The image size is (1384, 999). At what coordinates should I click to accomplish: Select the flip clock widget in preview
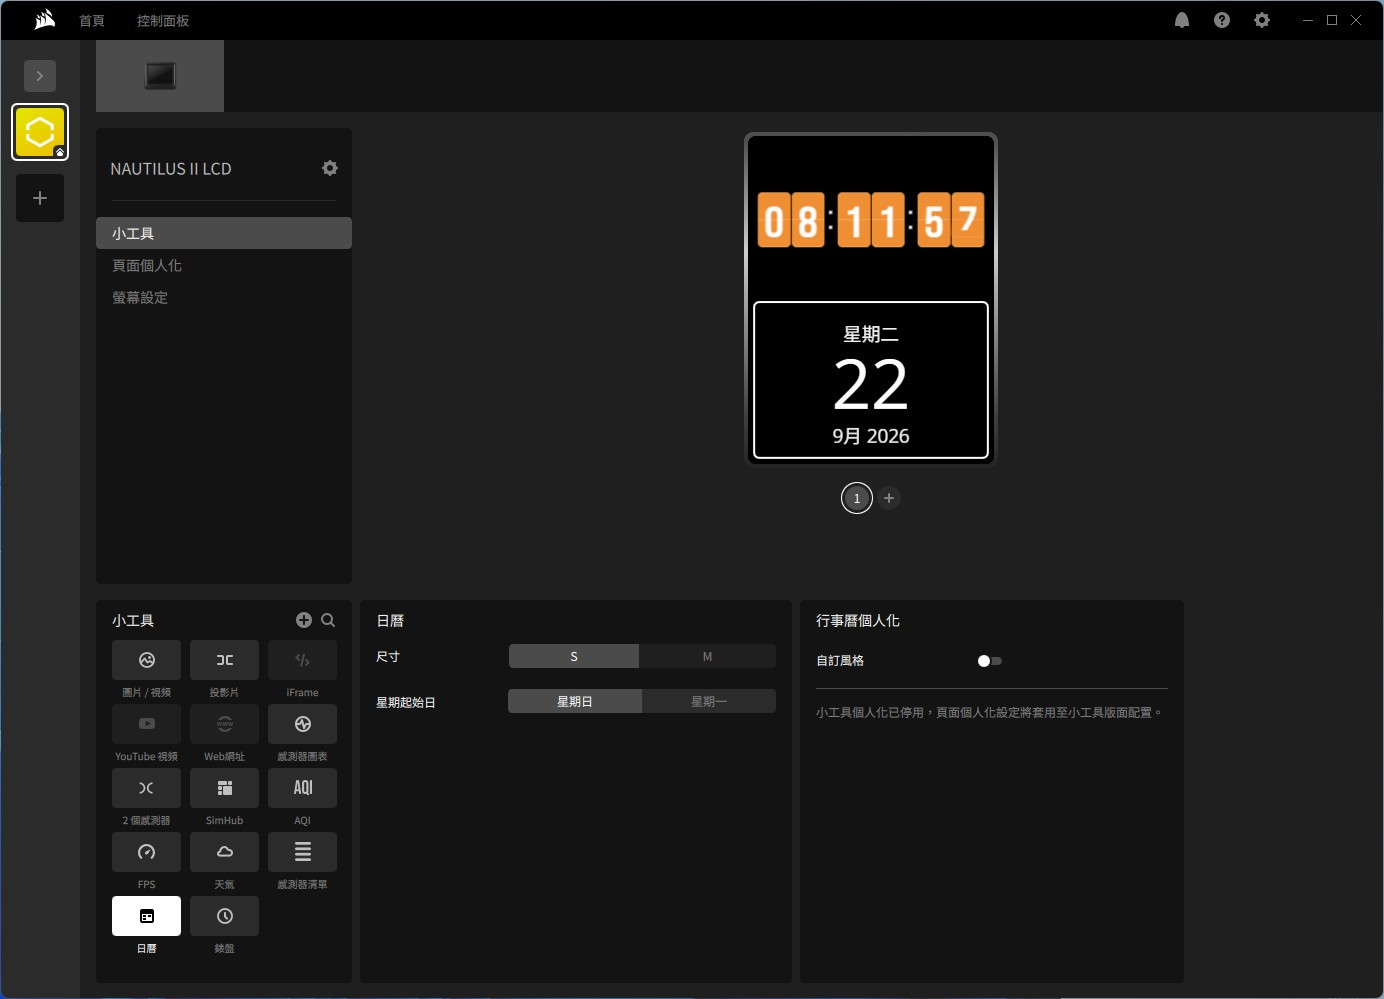[x=871, y=220]
